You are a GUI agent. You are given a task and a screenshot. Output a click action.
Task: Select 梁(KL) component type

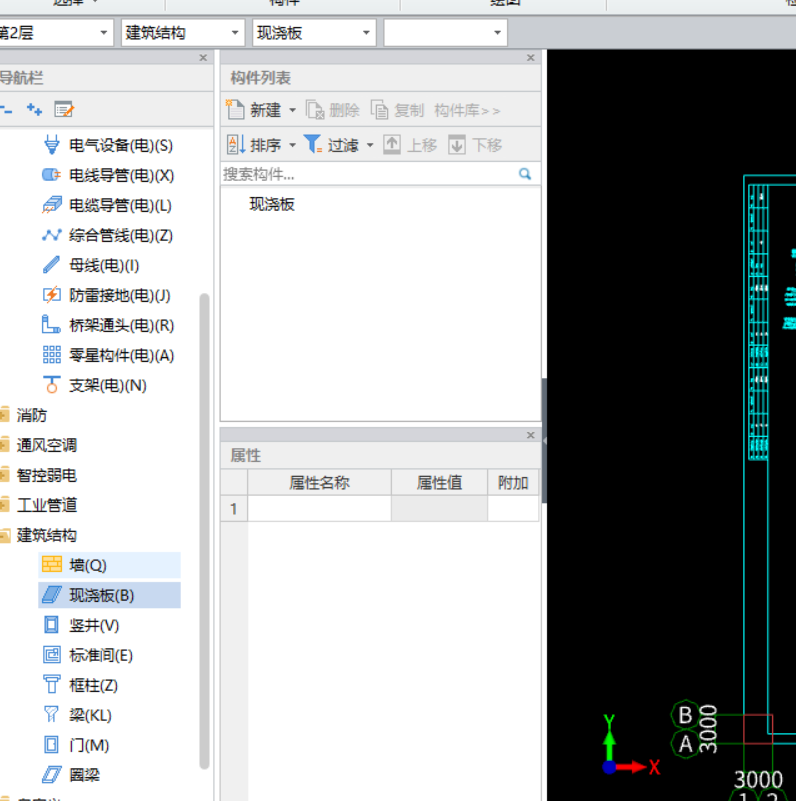click(x=78, y=715)
